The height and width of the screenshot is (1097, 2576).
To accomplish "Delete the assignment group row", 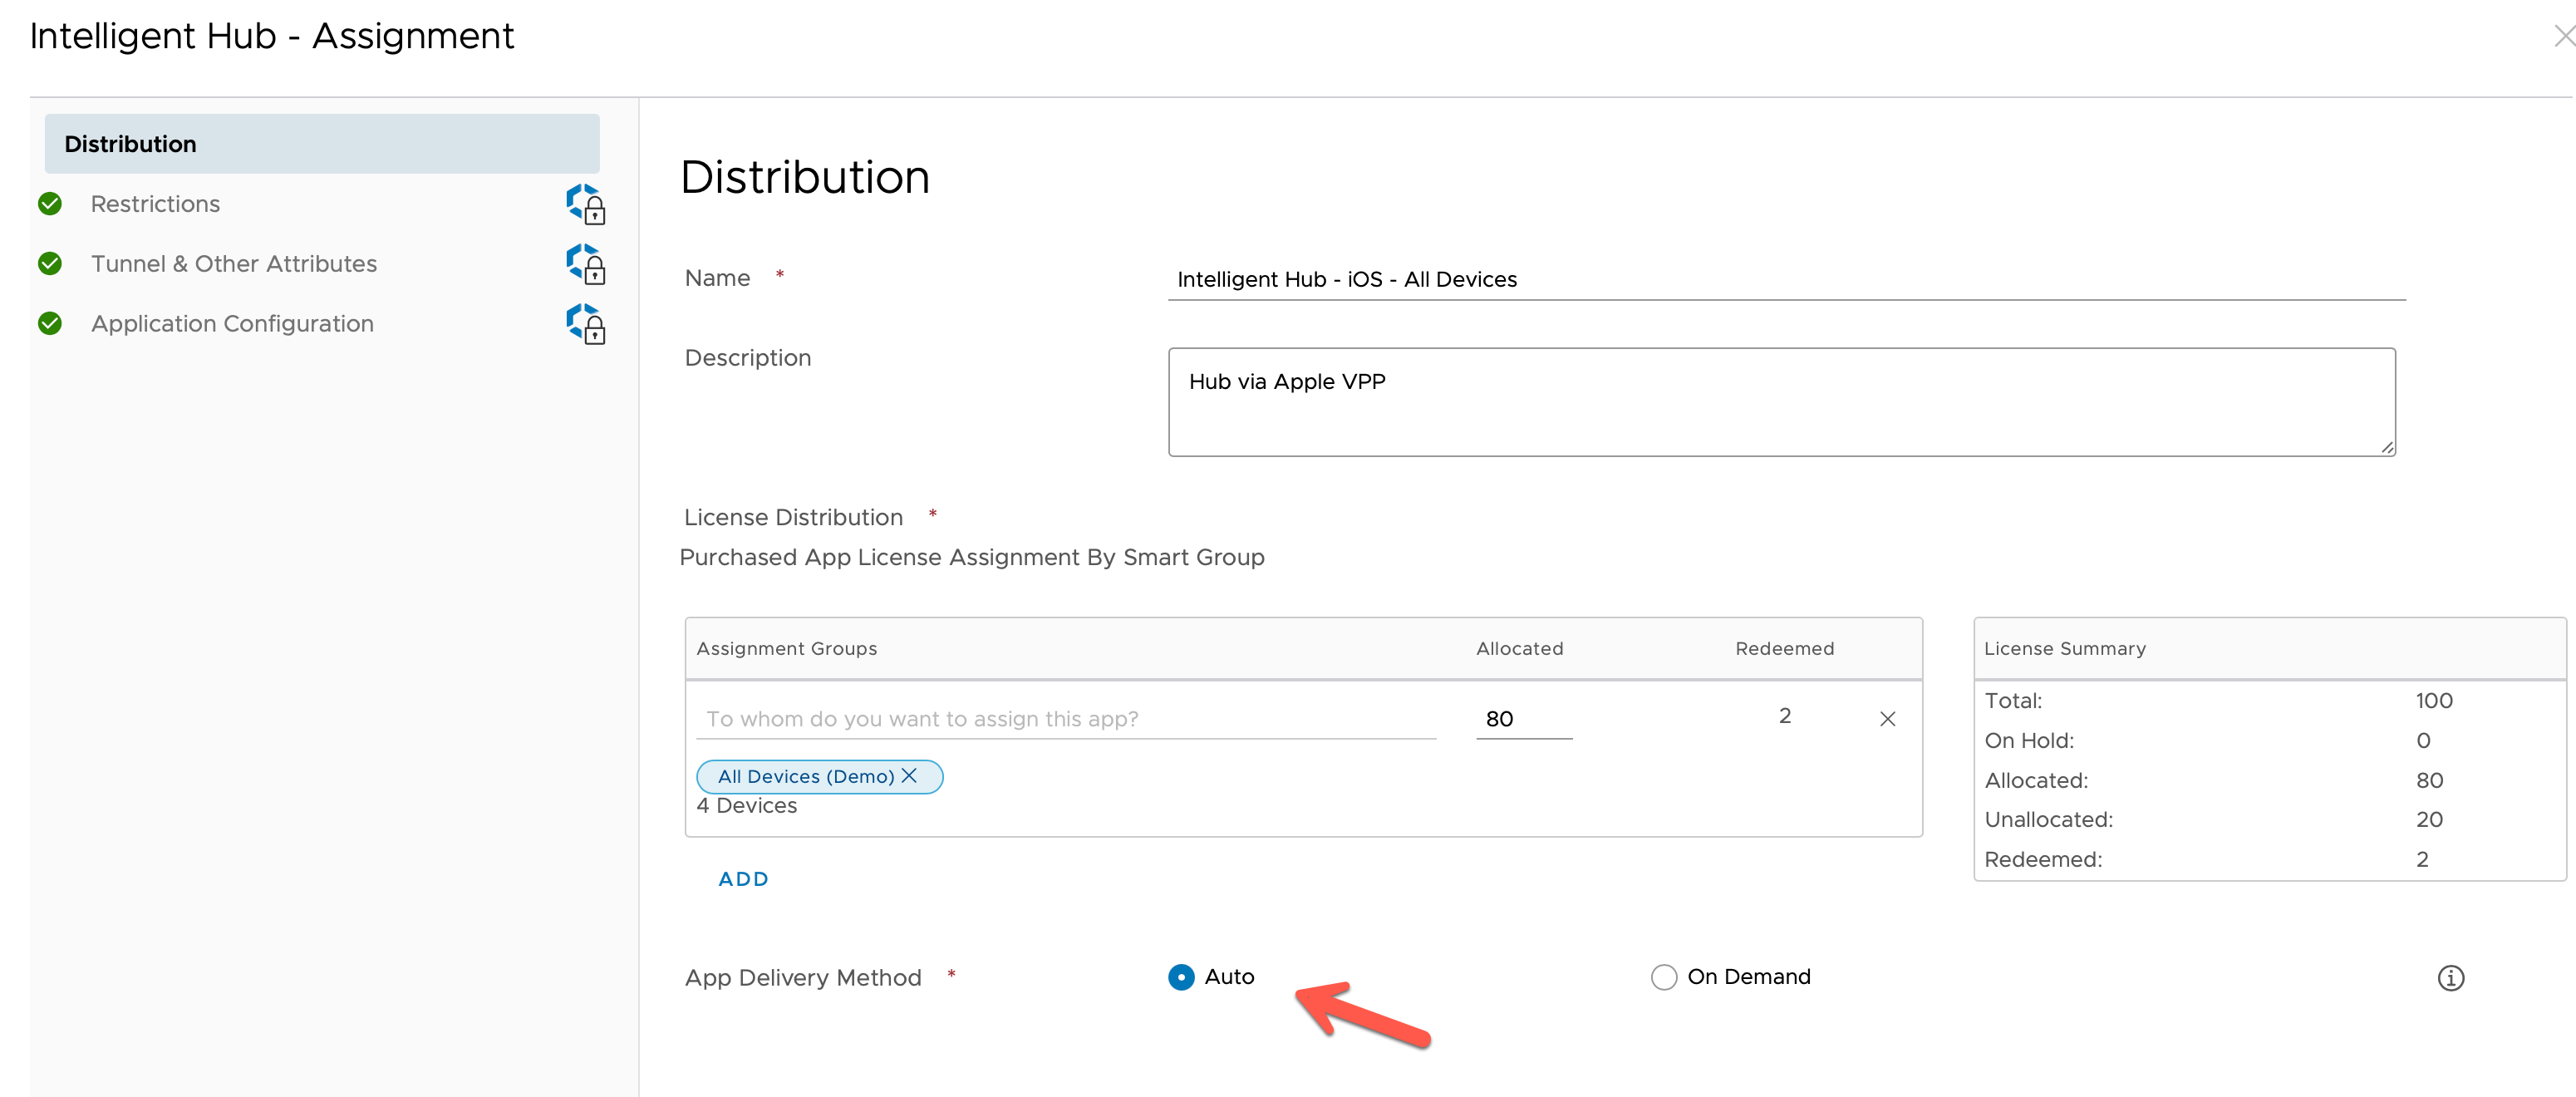I will [1887, 719].
